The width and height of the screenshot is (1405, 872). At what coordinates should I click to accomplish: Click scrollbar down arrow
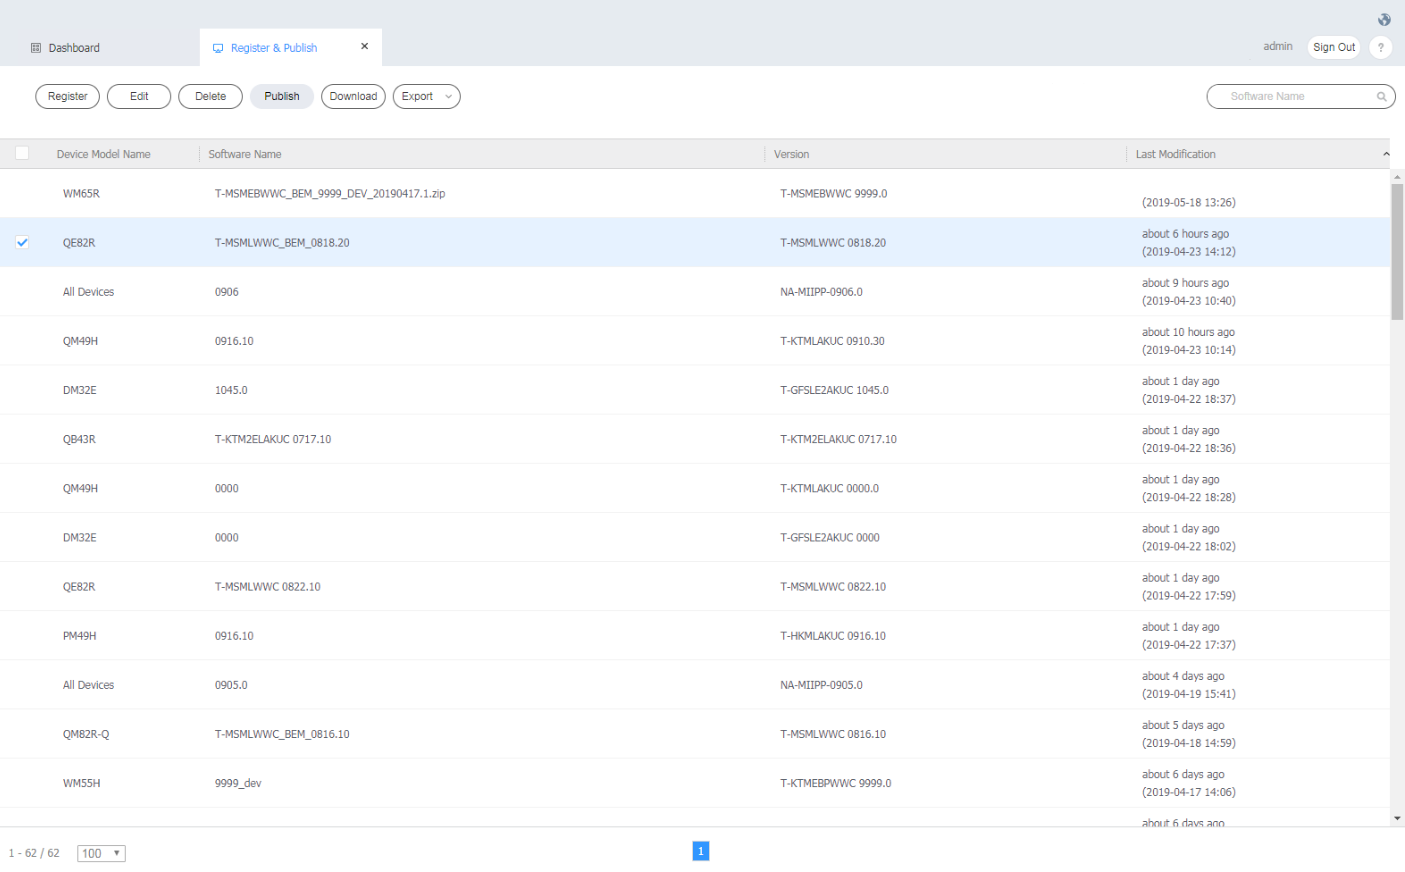point(1397,818)
